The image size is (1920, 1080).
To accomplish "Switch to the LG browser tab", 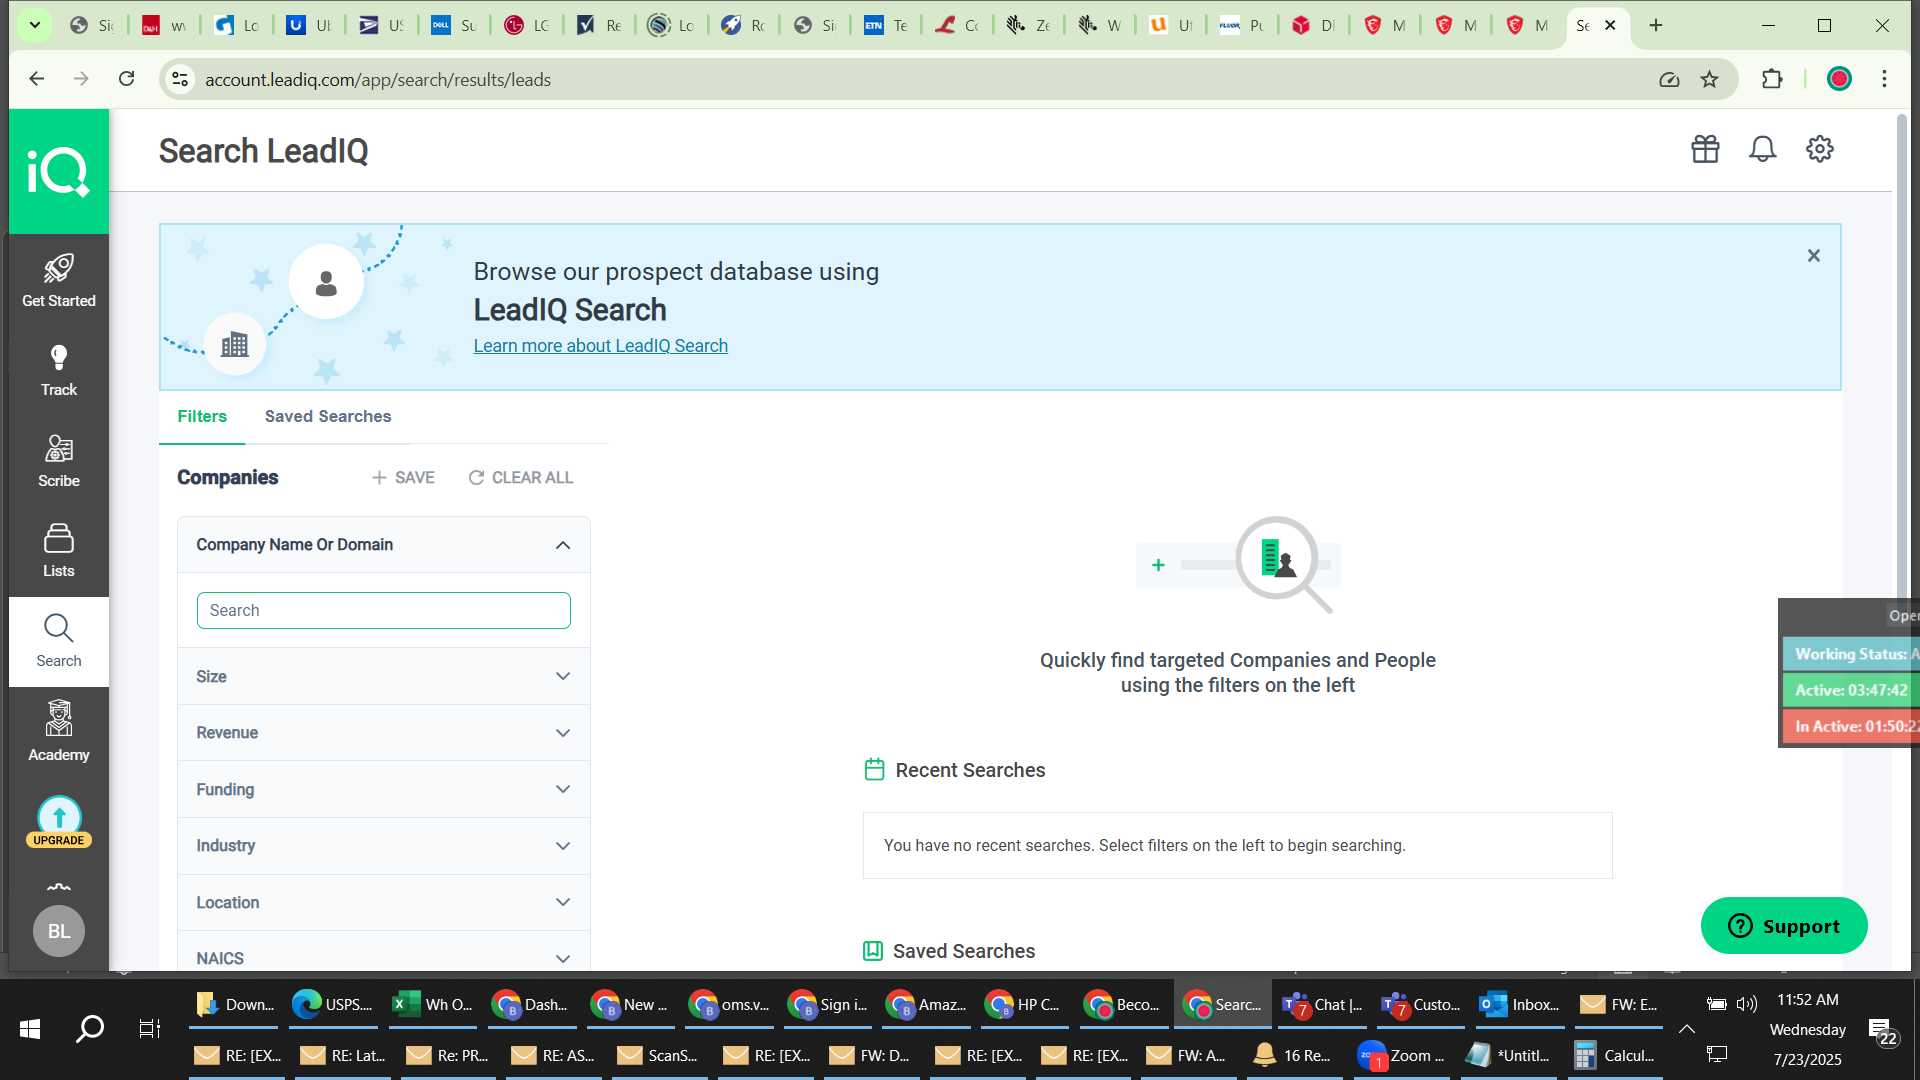I will (x=526, y=26).
